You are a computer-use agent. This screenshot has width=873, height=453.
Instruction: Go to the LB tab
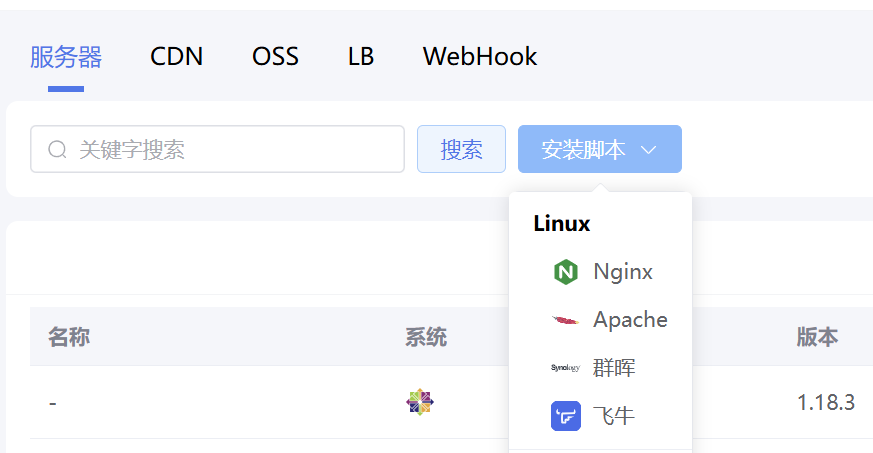[x=361, y=57]
